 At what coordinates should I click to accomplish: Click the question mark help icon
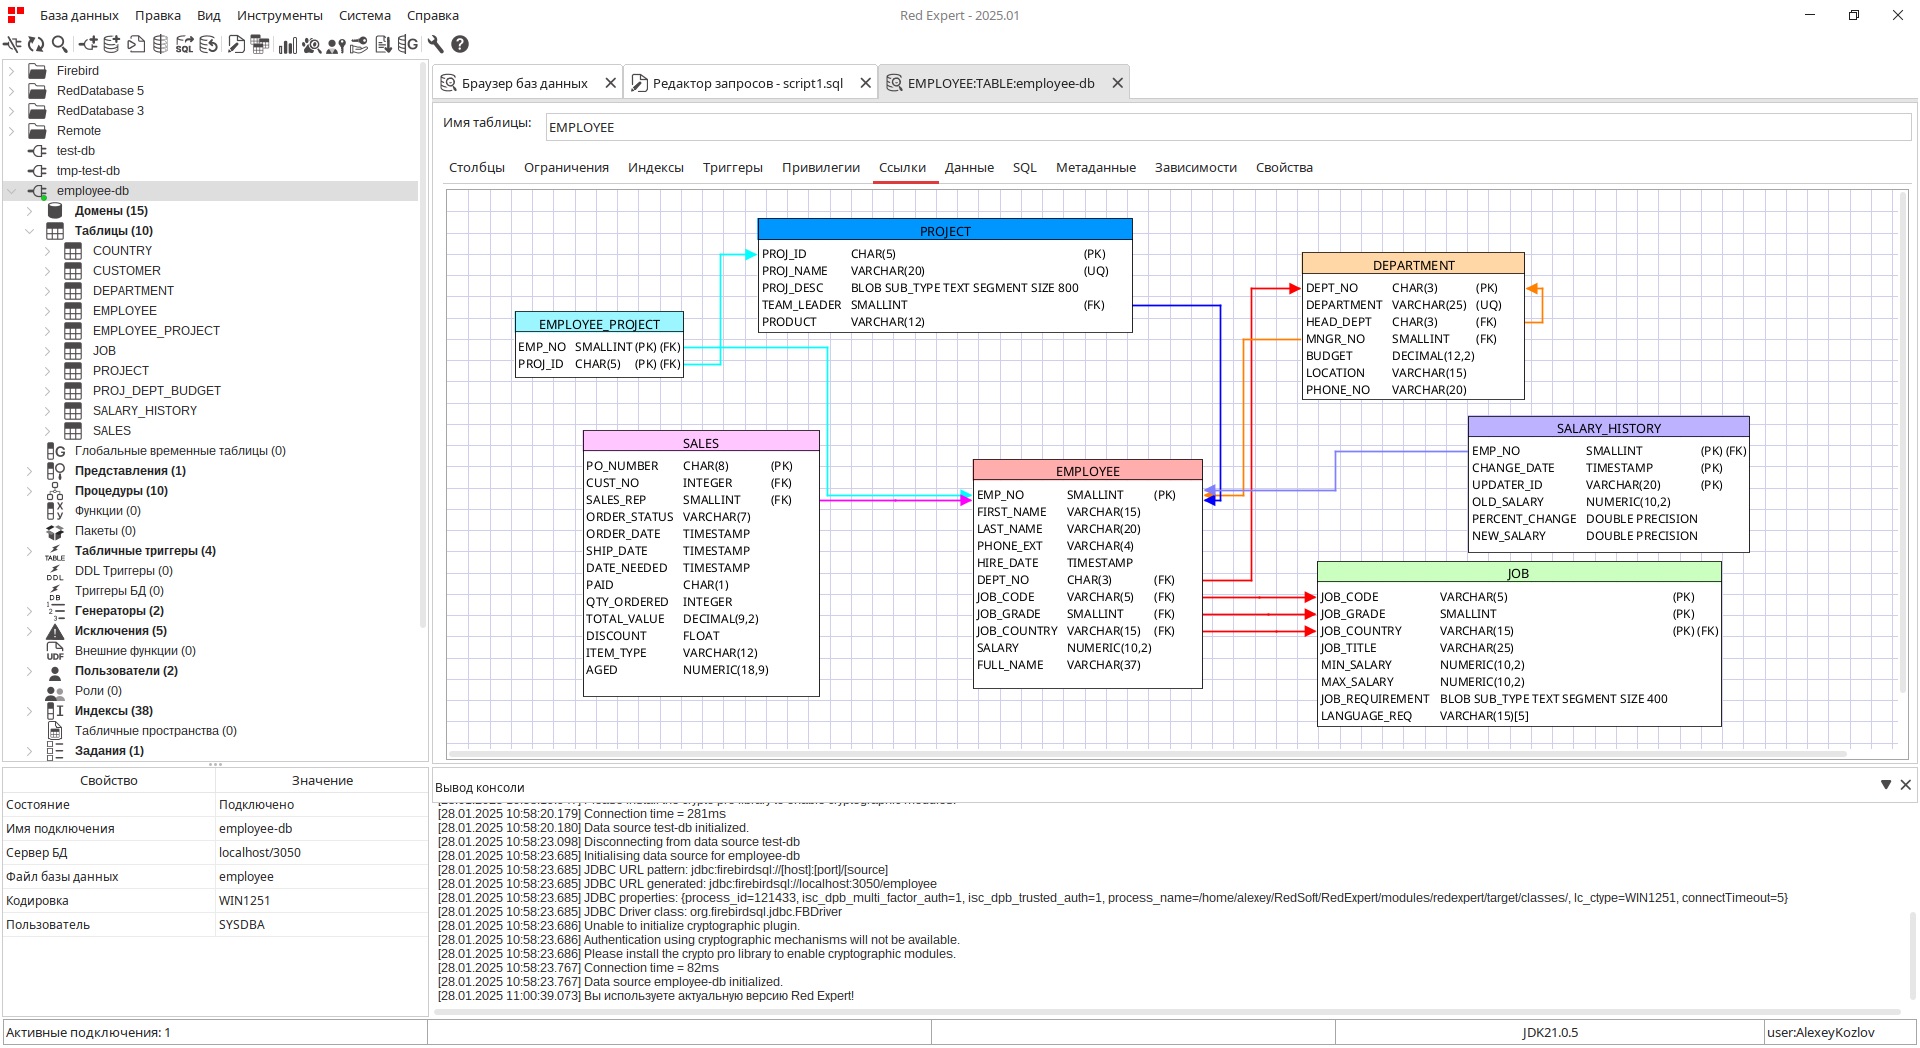pos(460,44)
